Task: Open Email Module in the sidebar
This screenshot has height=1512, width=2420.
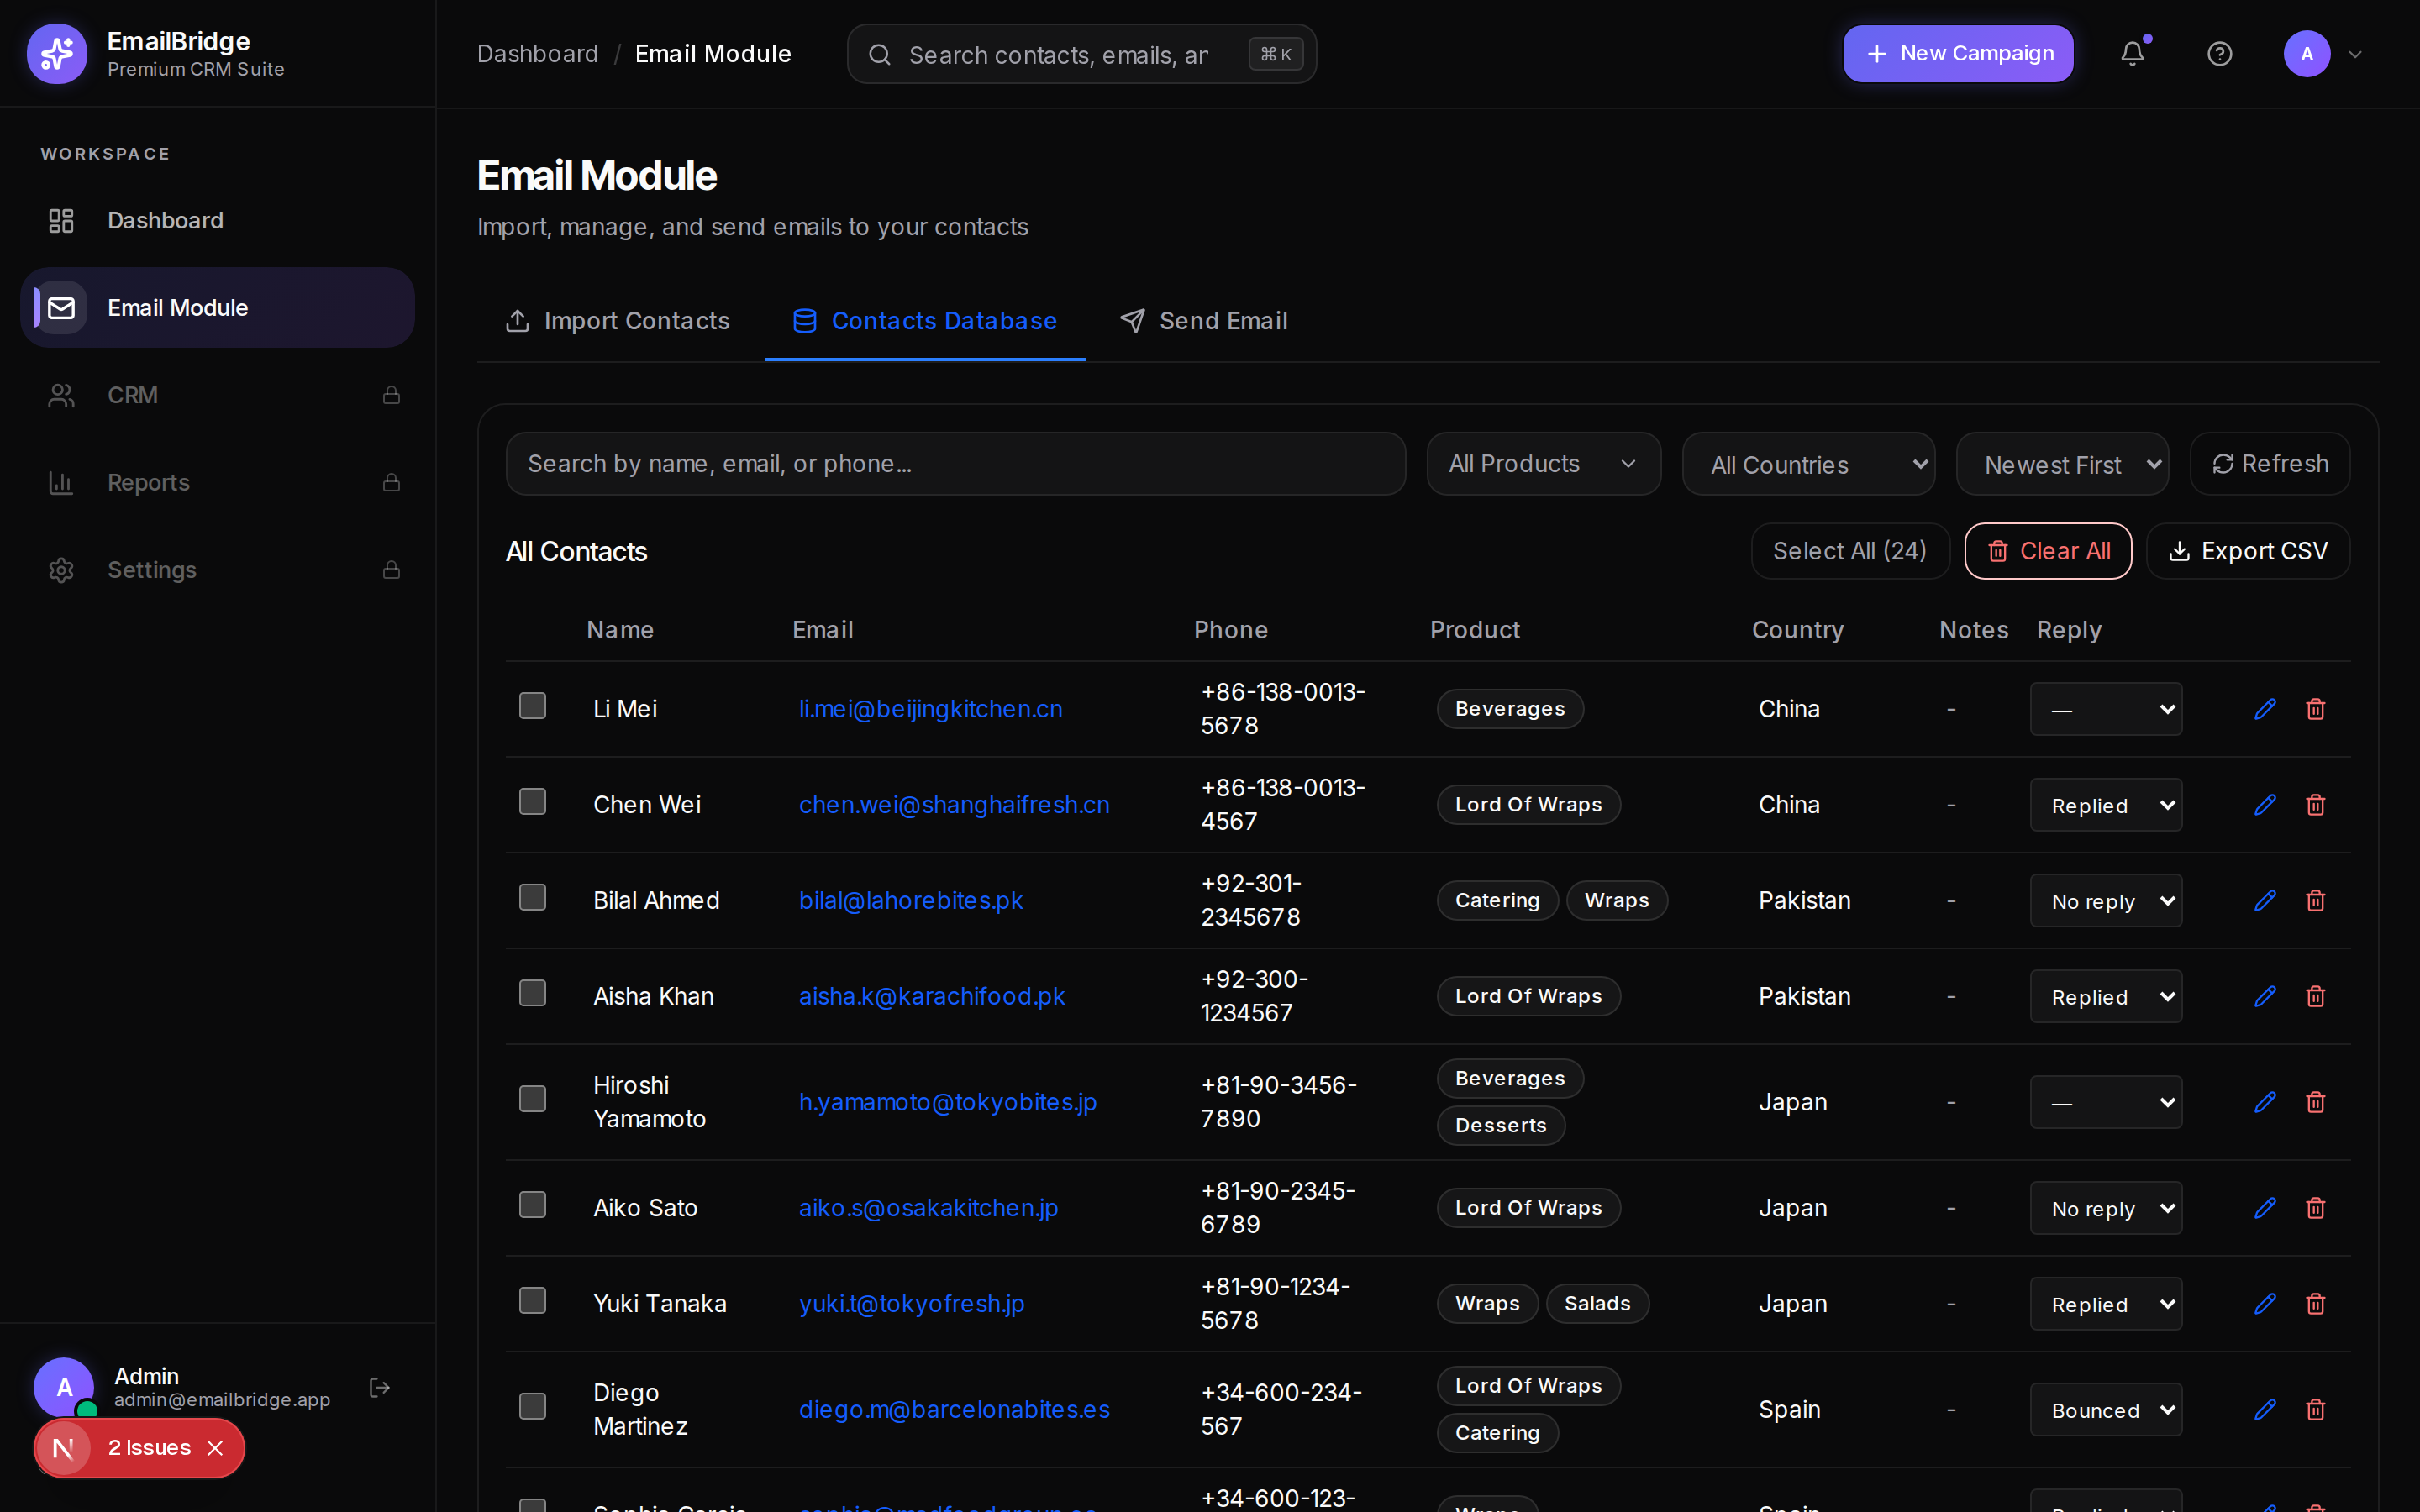Action: [217, 308]
